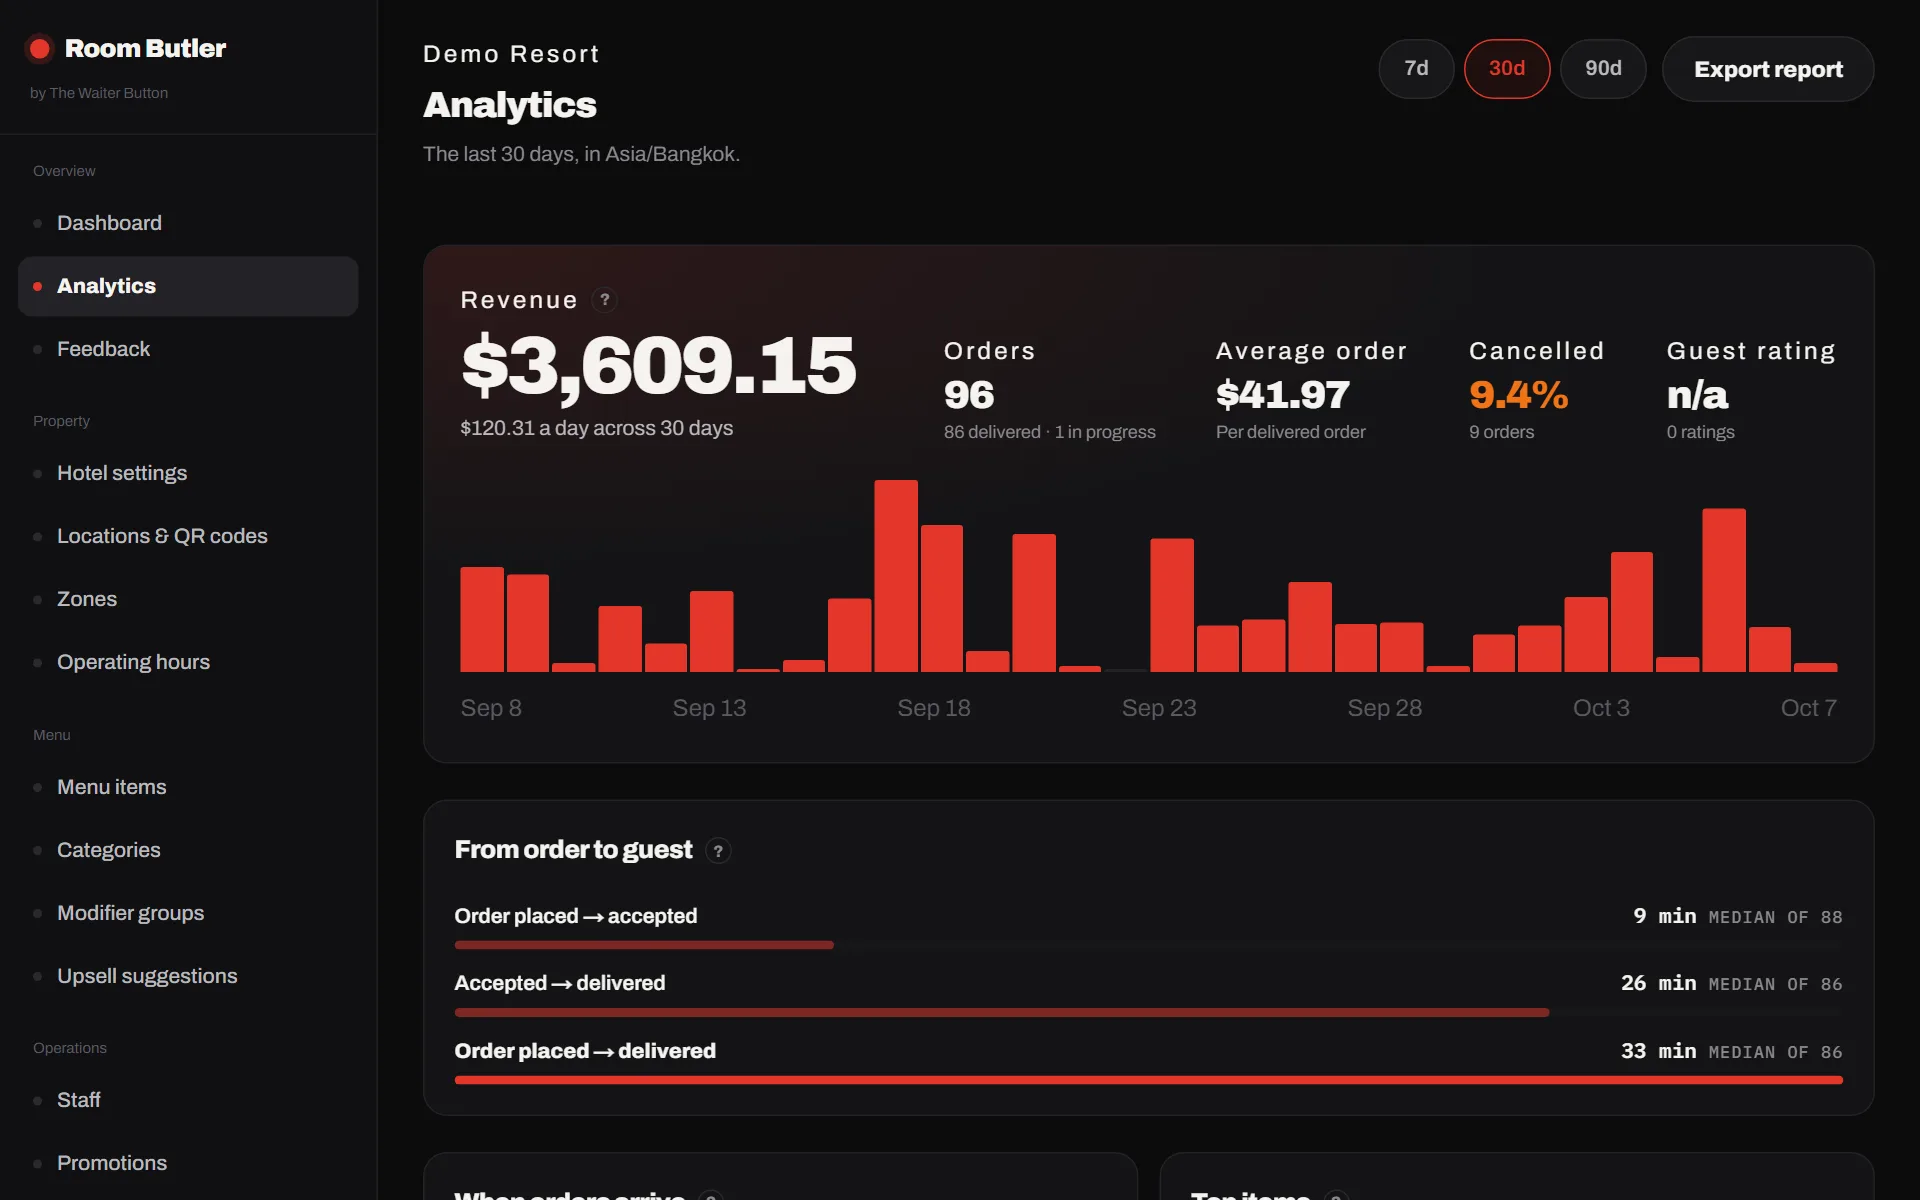Open the Revenue help question-mark icon
The height and width of the screenshot is (1200, 1920).
tap(604, 300)
